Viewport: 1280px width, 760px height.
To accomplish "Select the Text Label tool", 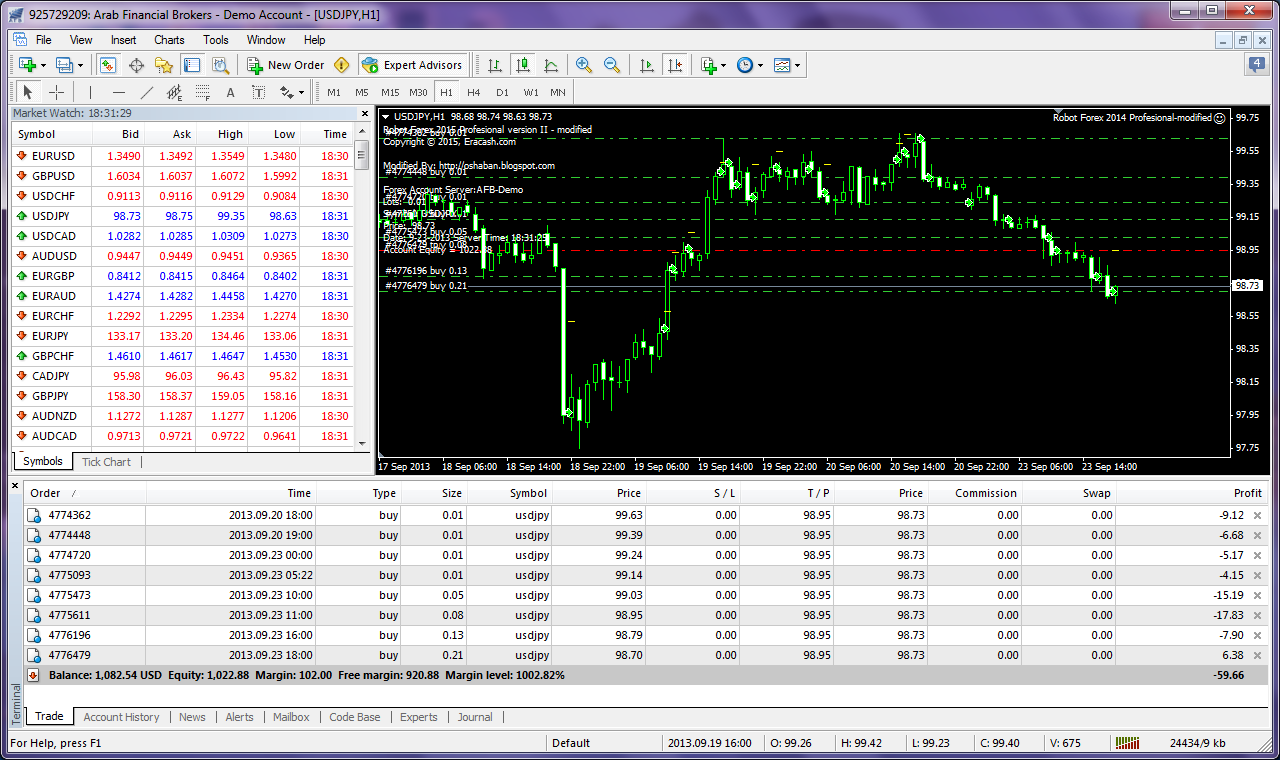I will (x=258, y=92).
